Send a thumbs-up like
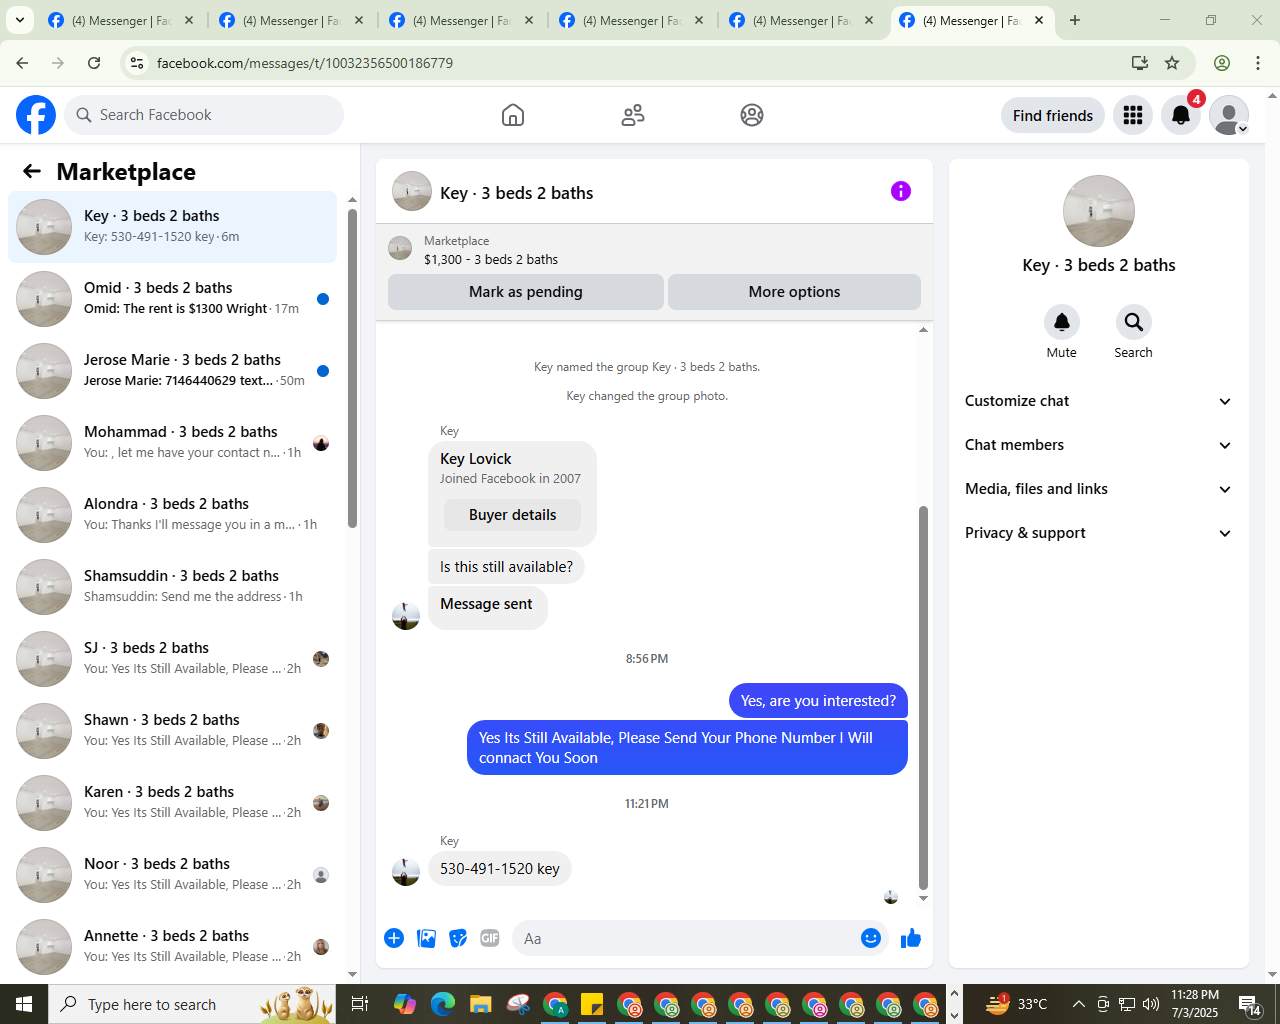The height and width of the screenshot is (1024, 1280). [911, 938]
